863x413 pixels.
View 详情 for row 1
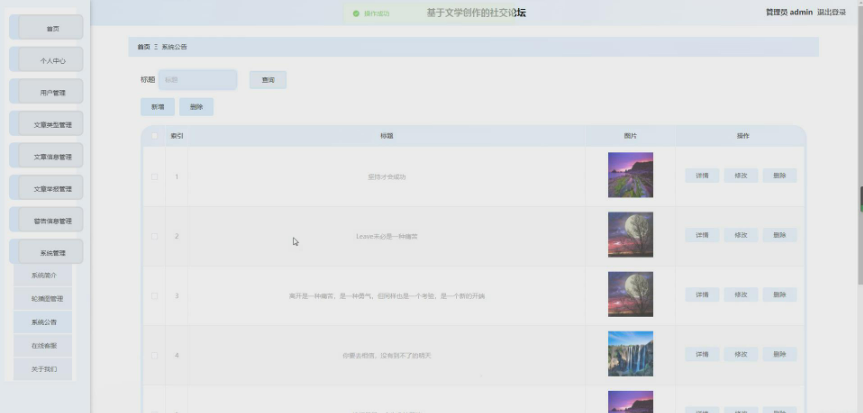tap(702, 176)
